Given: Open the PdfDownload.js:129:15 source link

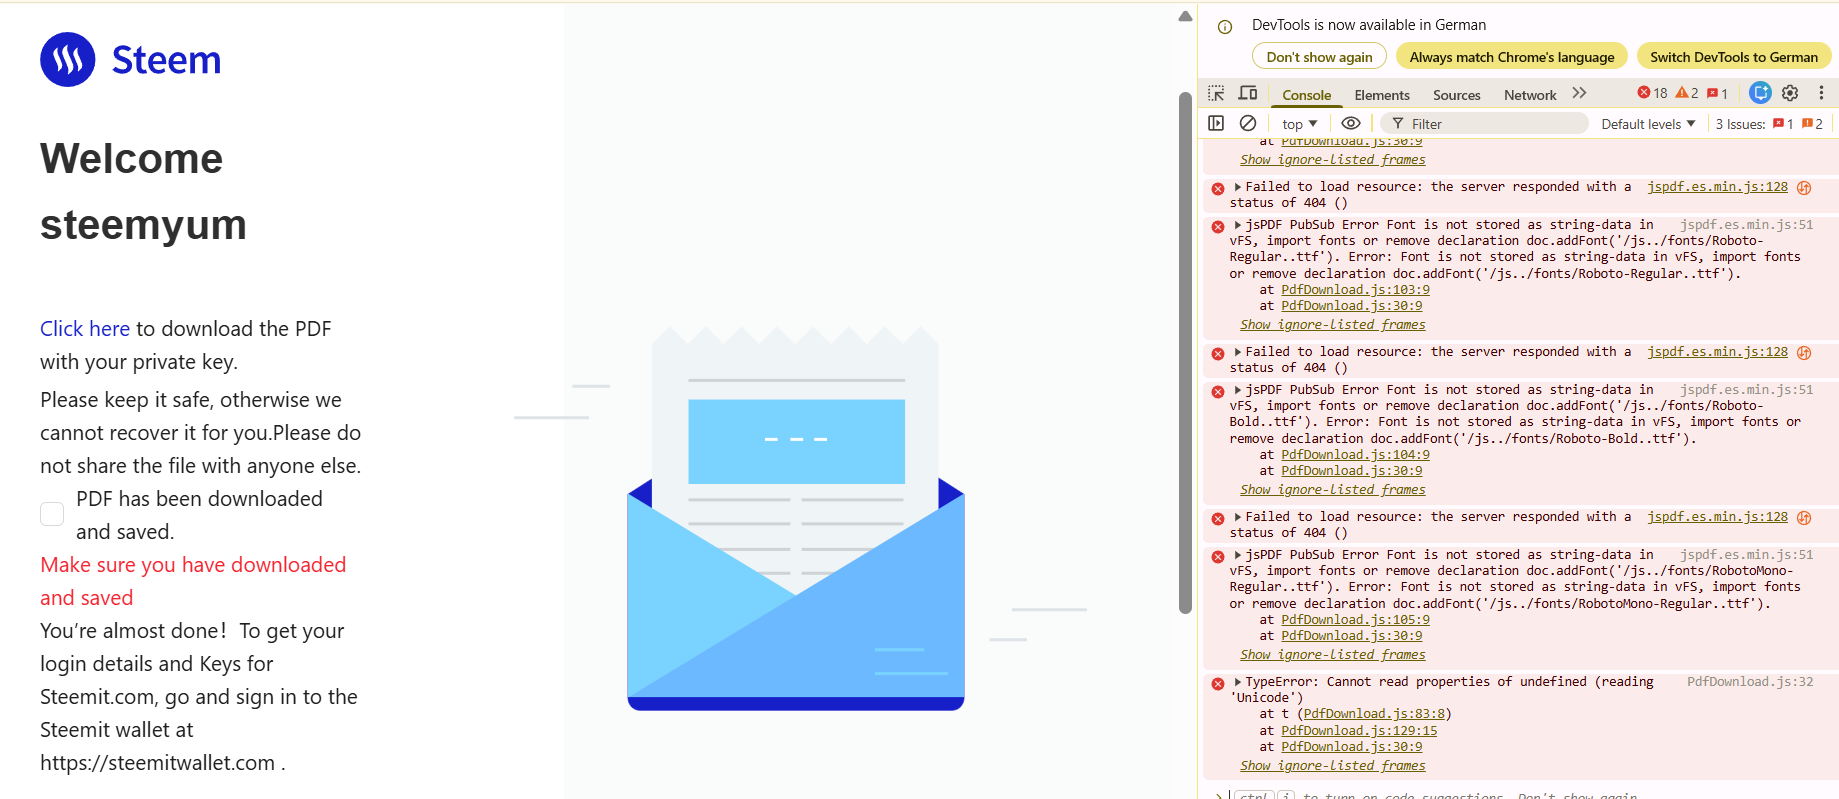Looking at the screenshot, I should pos(1359,731).
